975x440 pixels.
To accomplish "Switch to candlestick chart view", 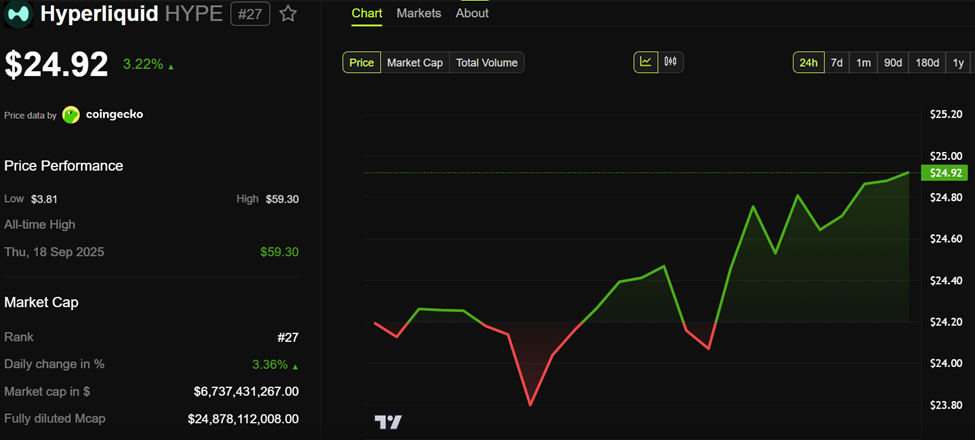I will tap(670, 62).
